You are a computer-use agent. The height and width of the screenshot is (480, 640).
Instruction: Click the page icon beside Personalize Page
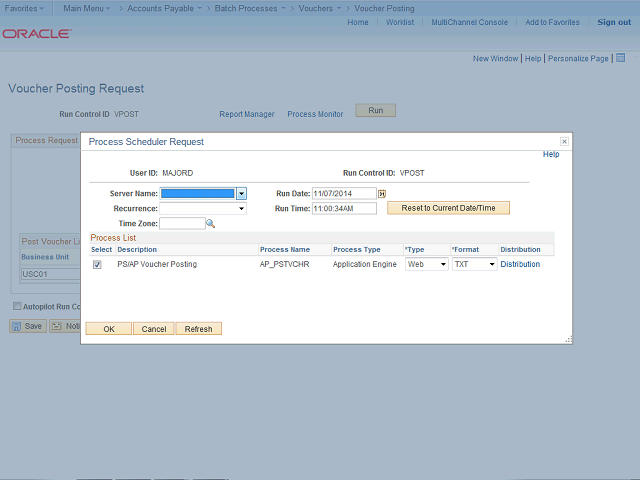tap(618, 59)
